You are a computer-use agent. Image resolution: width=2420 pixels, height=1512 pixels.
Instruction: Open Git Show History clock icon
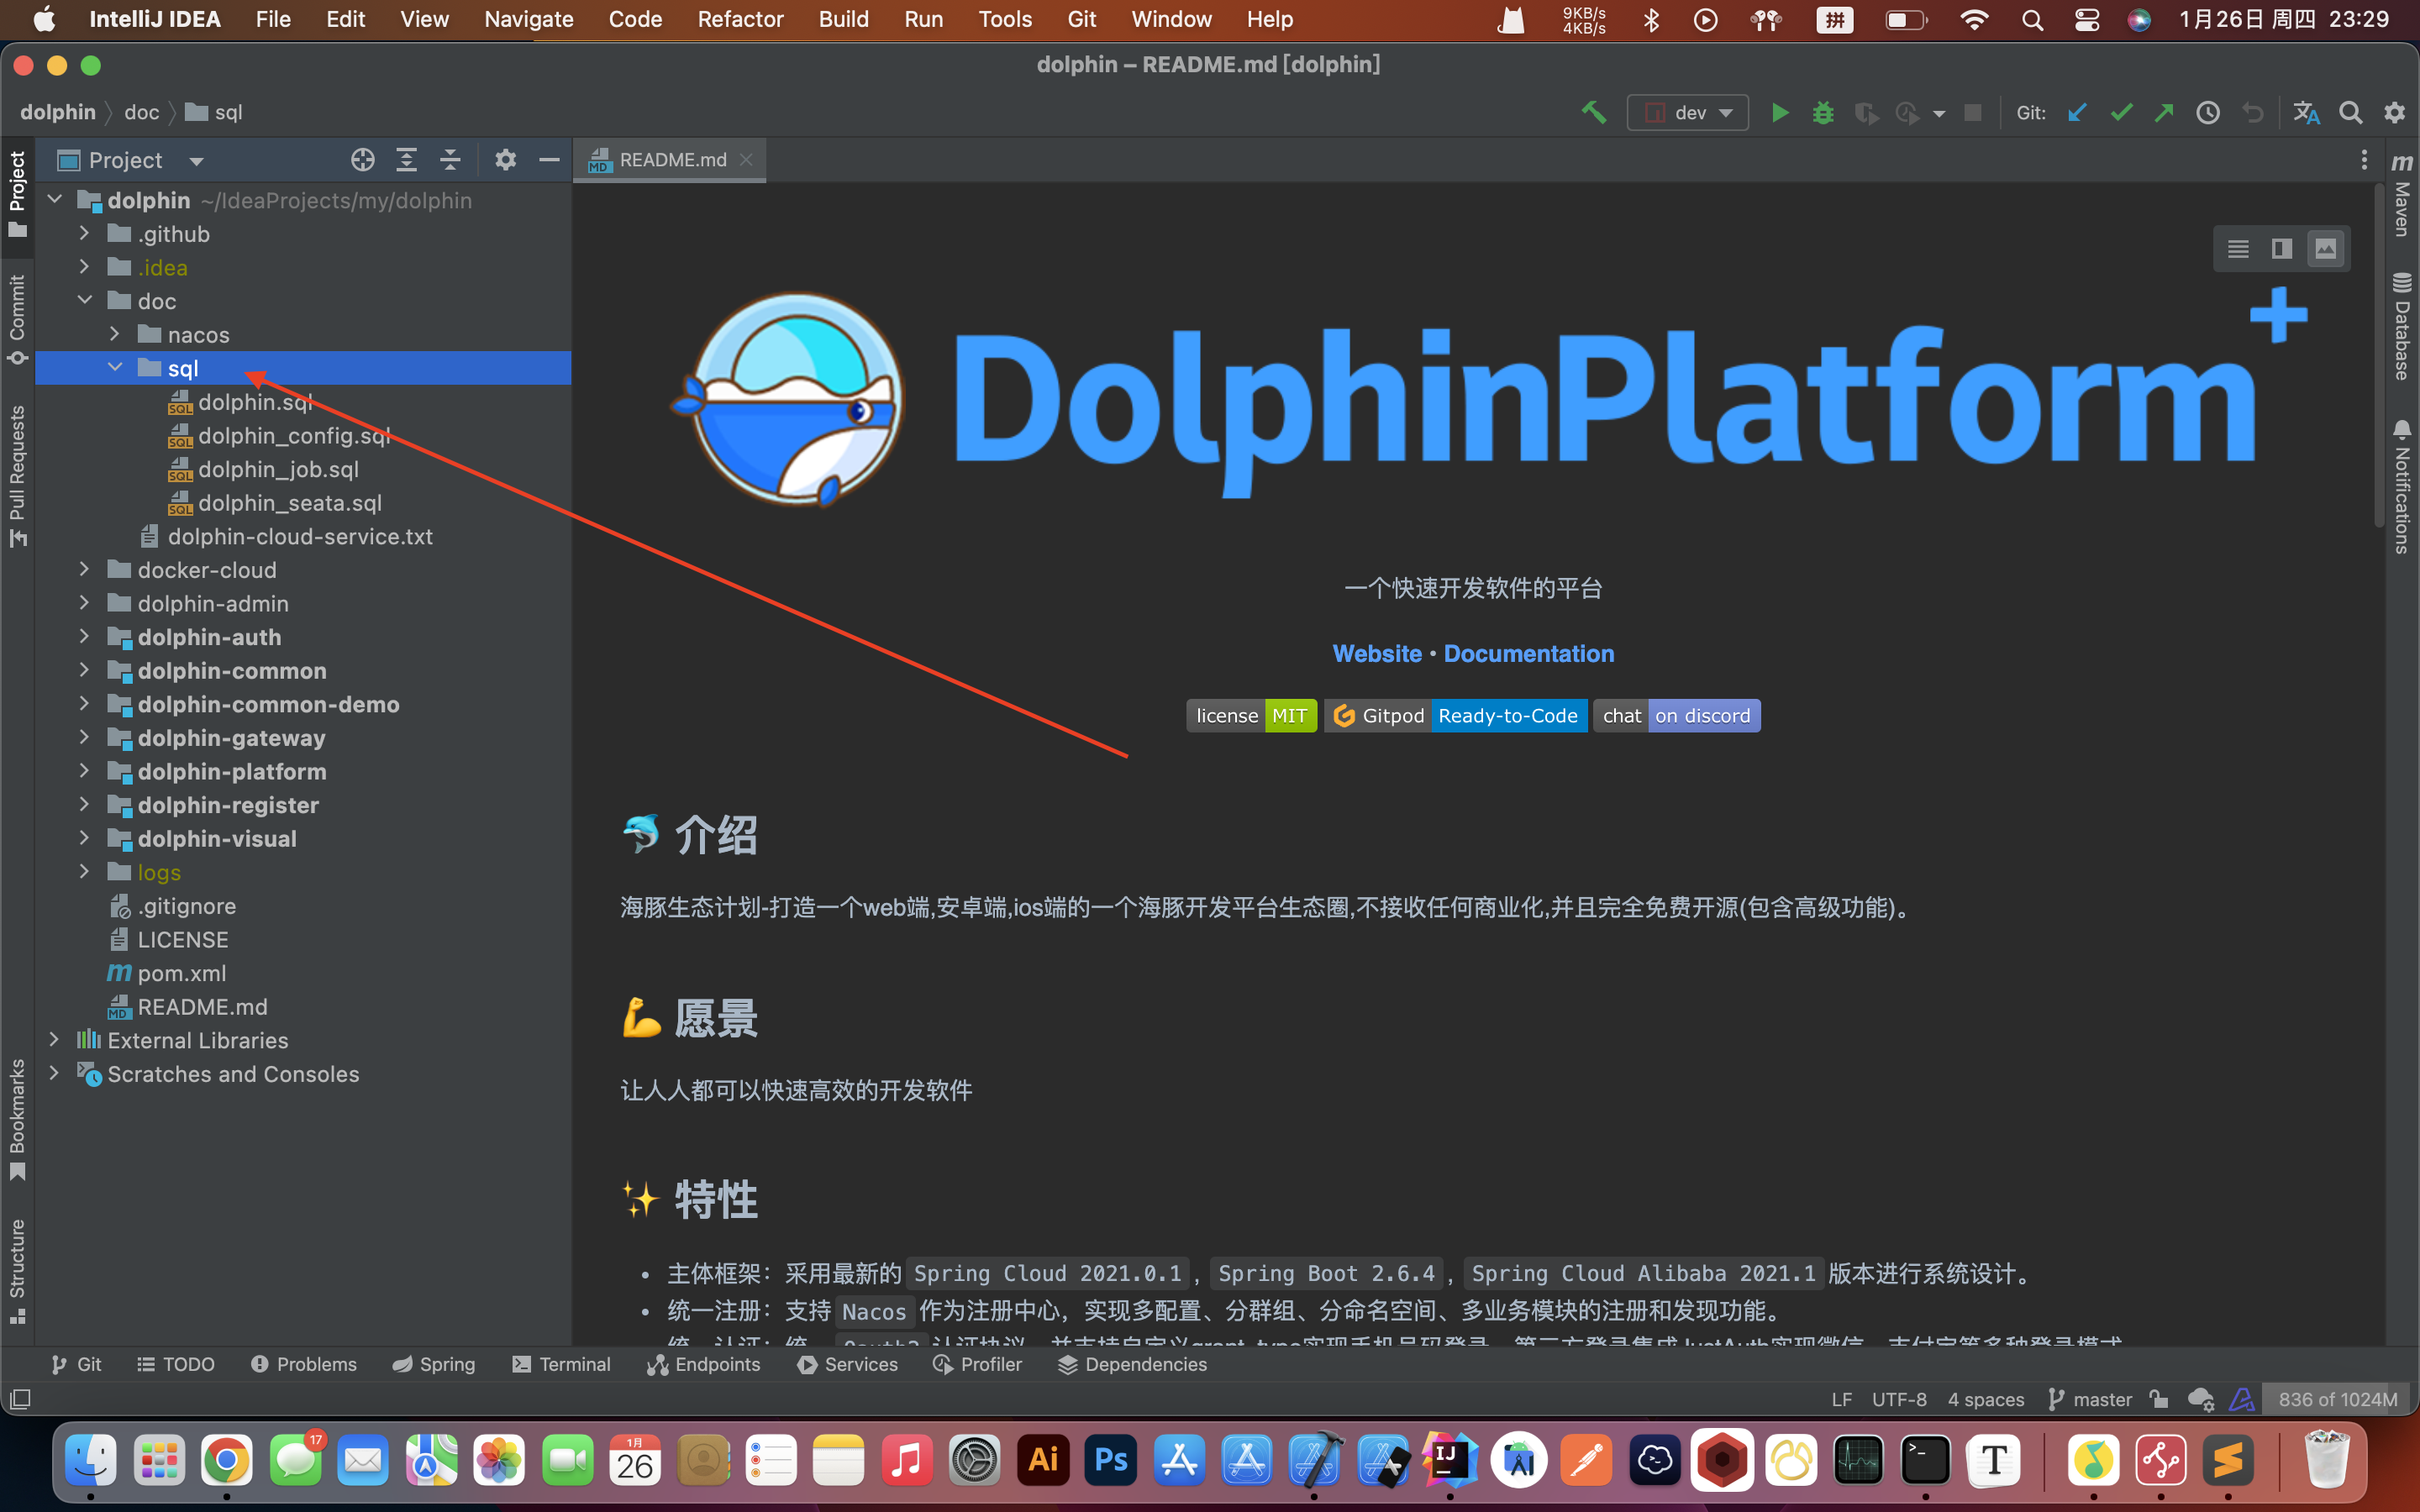2208,113
